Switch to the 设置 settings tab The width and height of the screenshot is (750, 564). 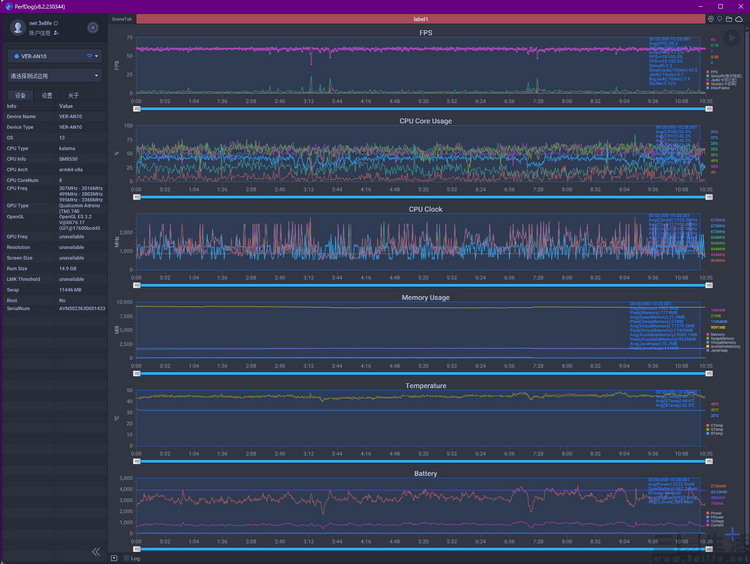47,95
